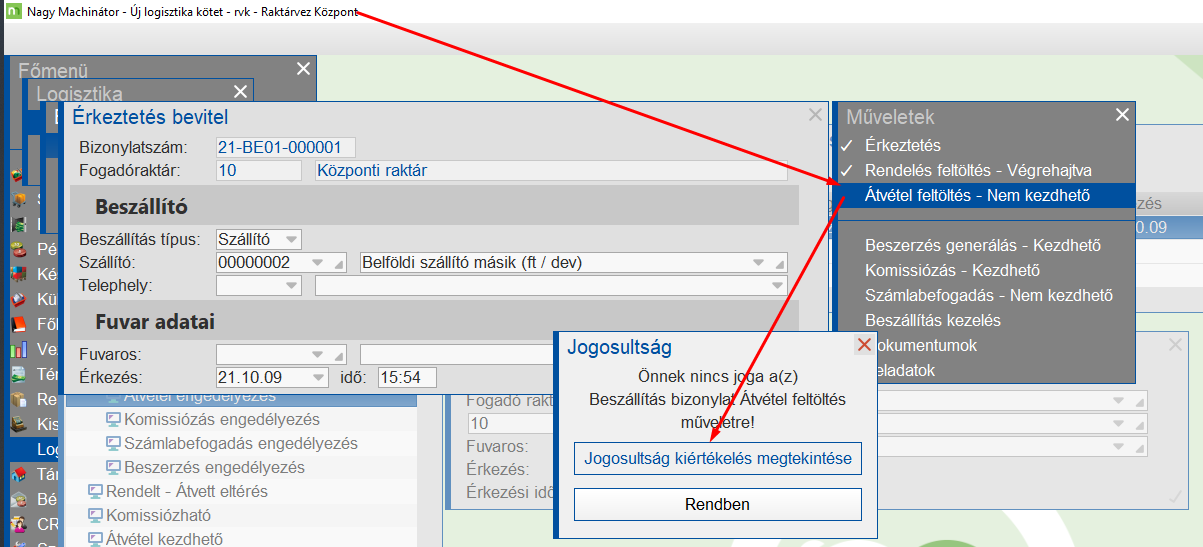This screenshot has height=547, width=1203.
Task: Open Átvétel kezdhető tree item
Action: click(x=164, y=539)
